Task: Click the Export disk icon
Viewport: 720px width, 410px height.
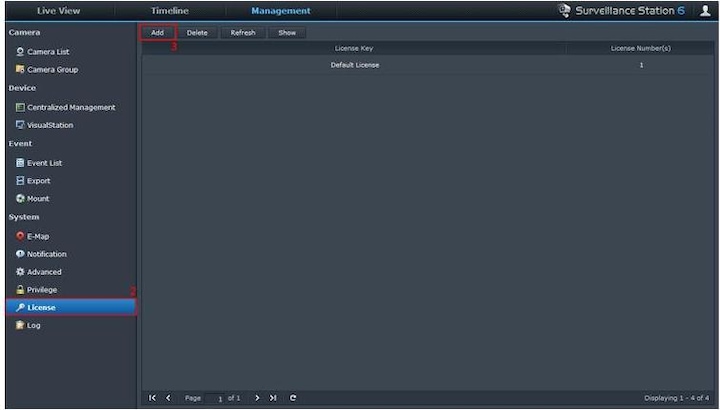Action: click(x=20, y=180)
